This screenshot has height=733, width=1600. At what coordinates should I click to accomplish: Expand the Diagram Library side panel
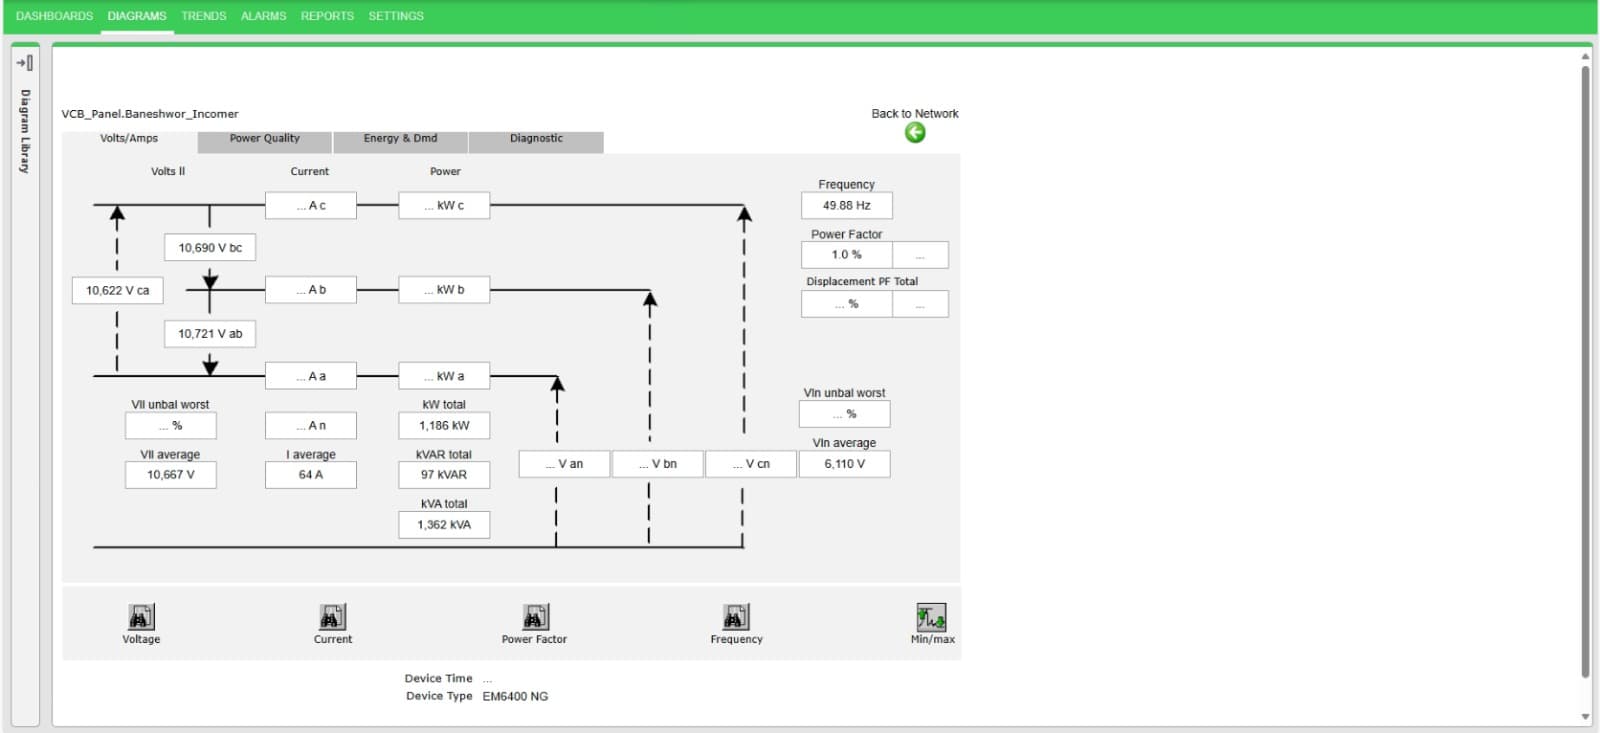(x=25, y=63)
